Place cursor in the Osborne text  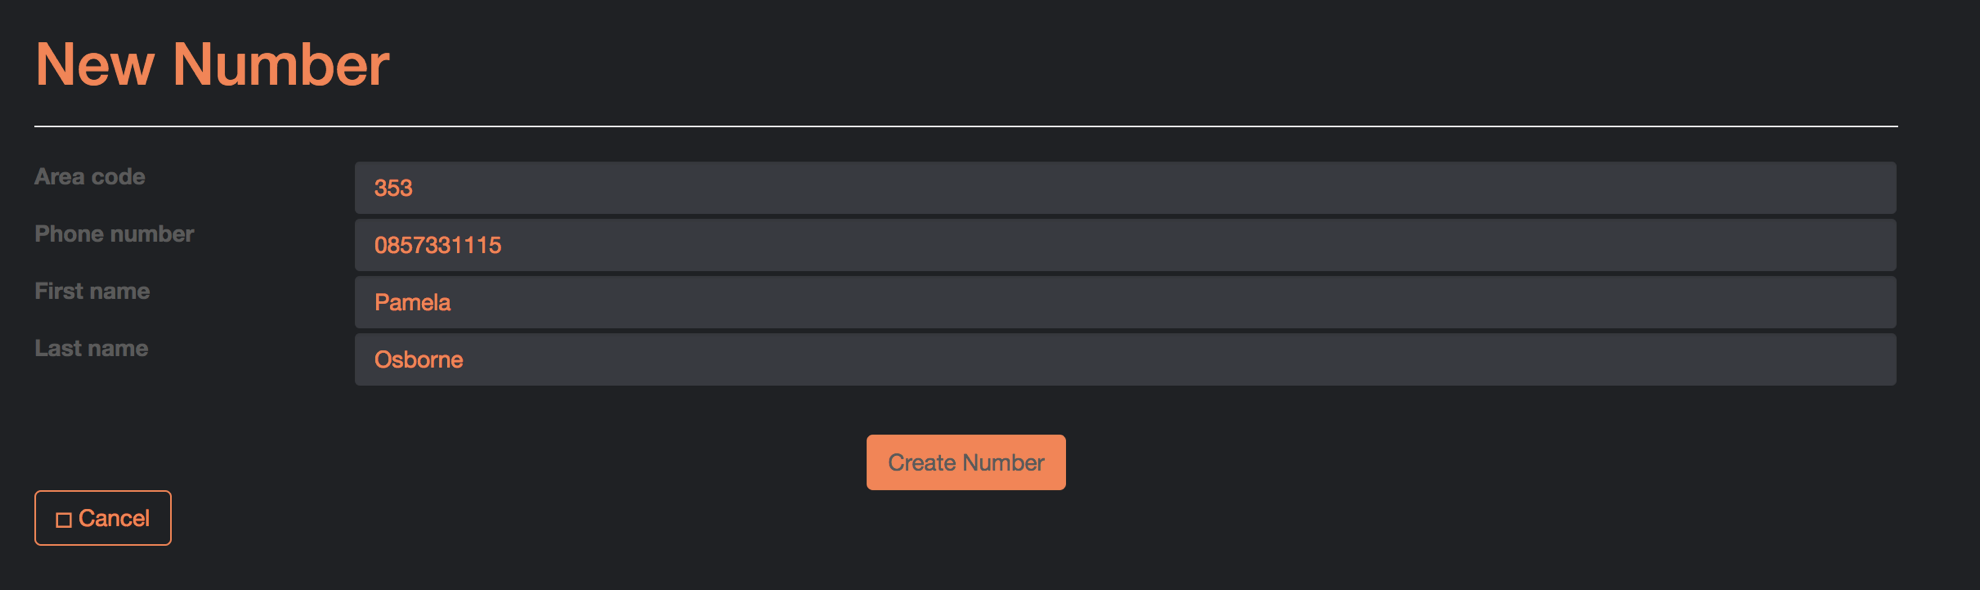[418, 359]
